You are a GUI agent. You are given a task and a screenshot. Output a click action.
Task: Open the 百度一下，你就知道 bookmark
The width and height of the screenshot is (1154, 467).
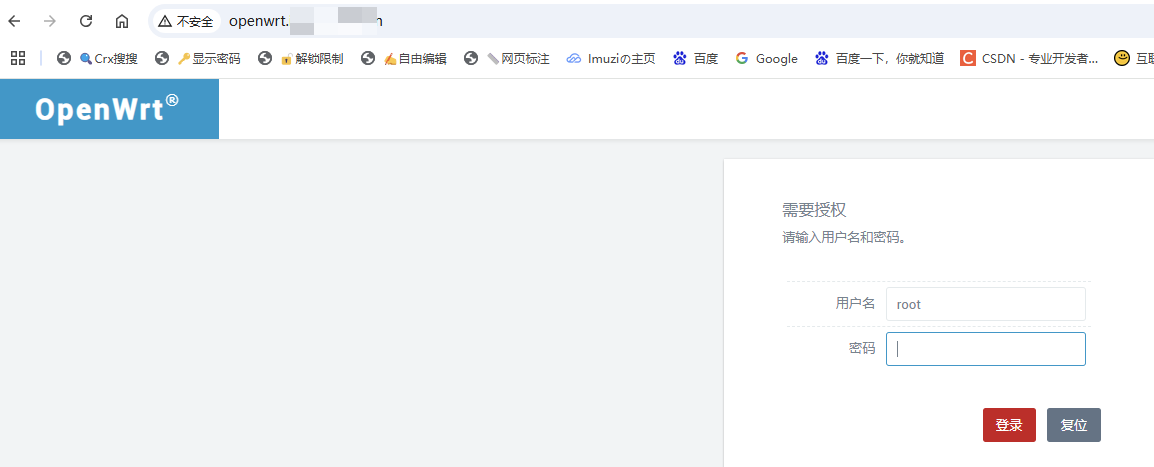(x=879, y=59)
